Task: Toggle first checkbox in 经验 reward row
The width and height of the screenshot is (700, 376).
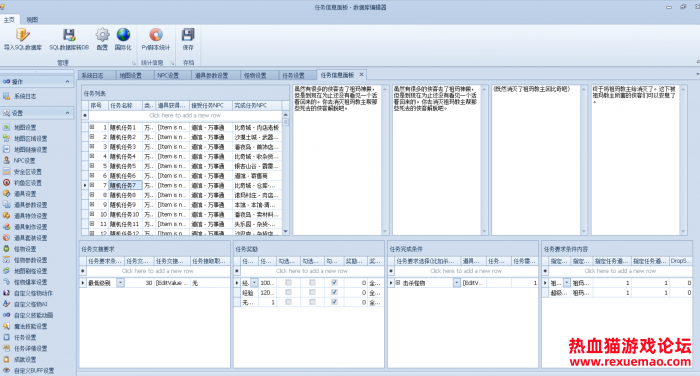Action: click(288, 292)
